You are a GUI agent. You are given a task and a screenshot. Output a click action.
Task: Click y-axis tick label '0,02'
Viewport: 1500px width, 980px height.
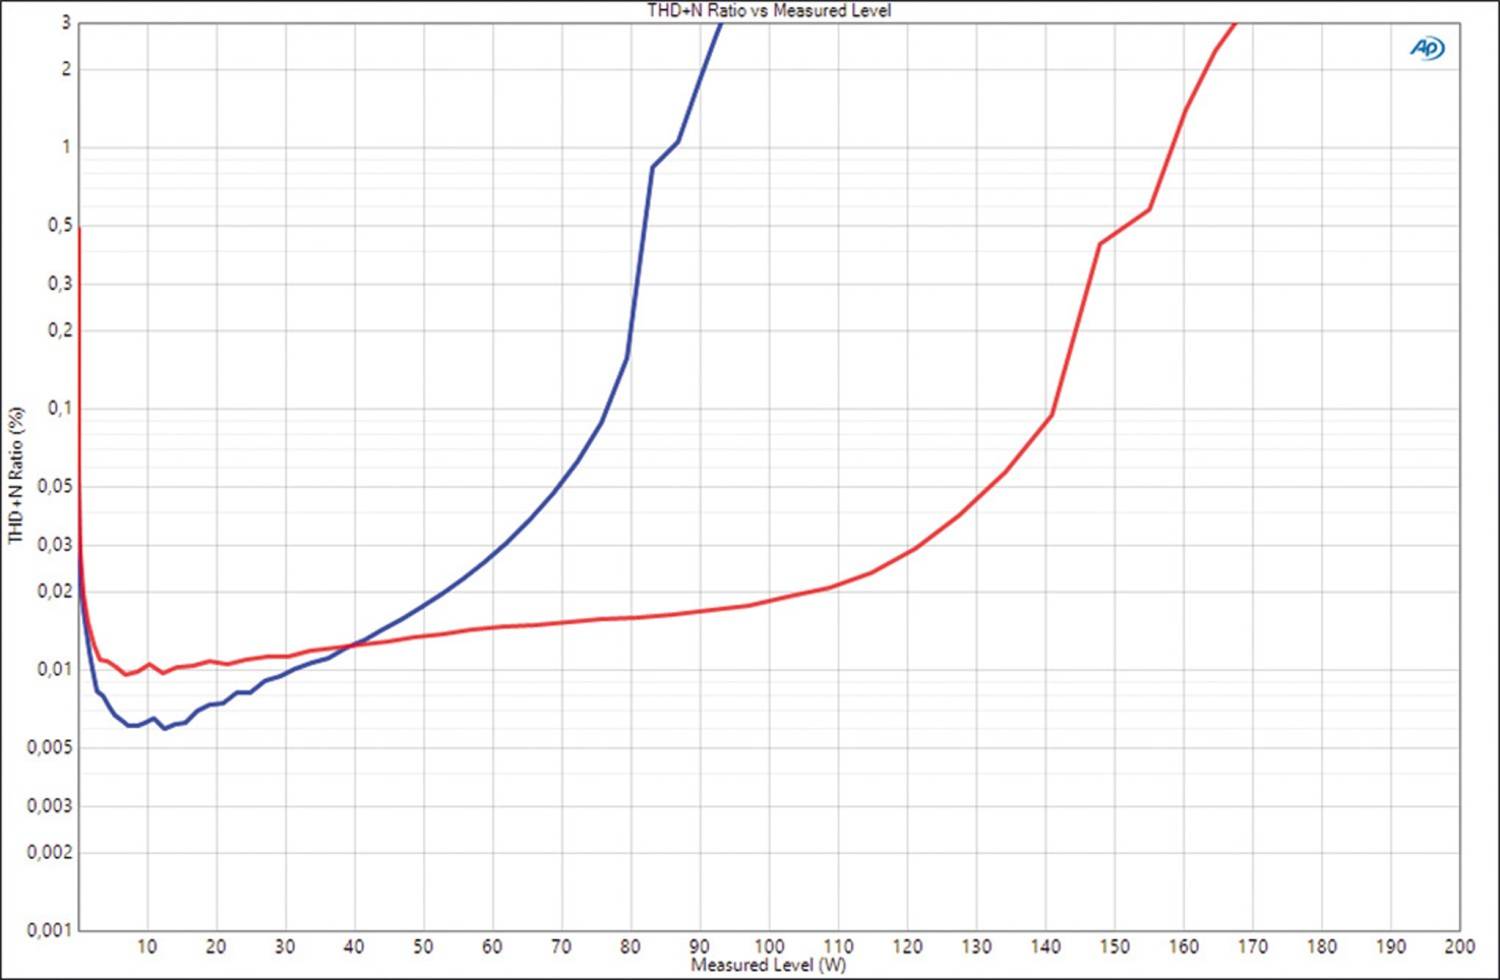click(x=54, y=591)
